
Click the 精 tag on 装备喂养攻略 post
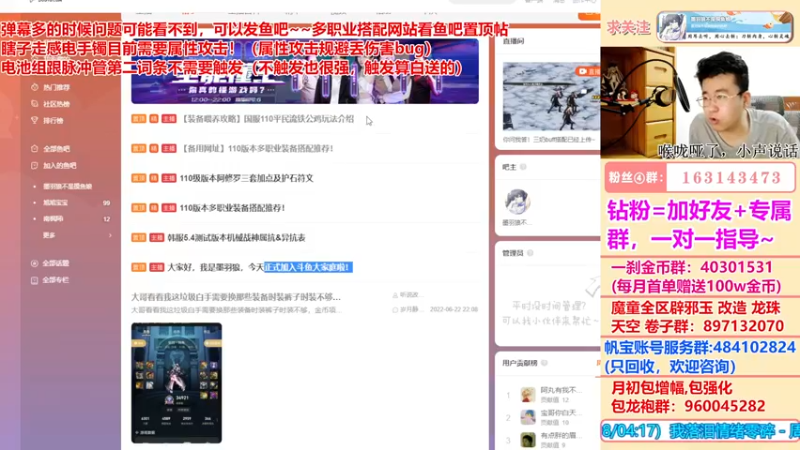[x=154, y=119]
